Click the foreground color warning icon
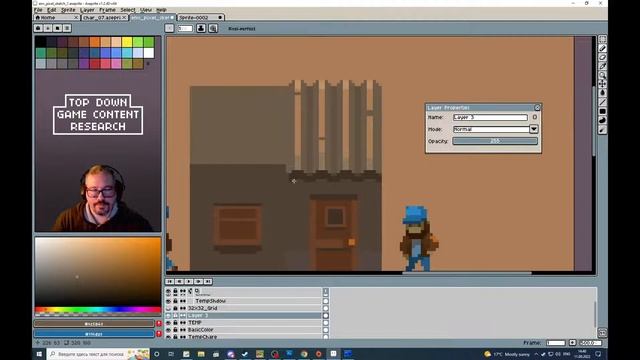This screenshot has height=360, width=640. click(159, 324)
